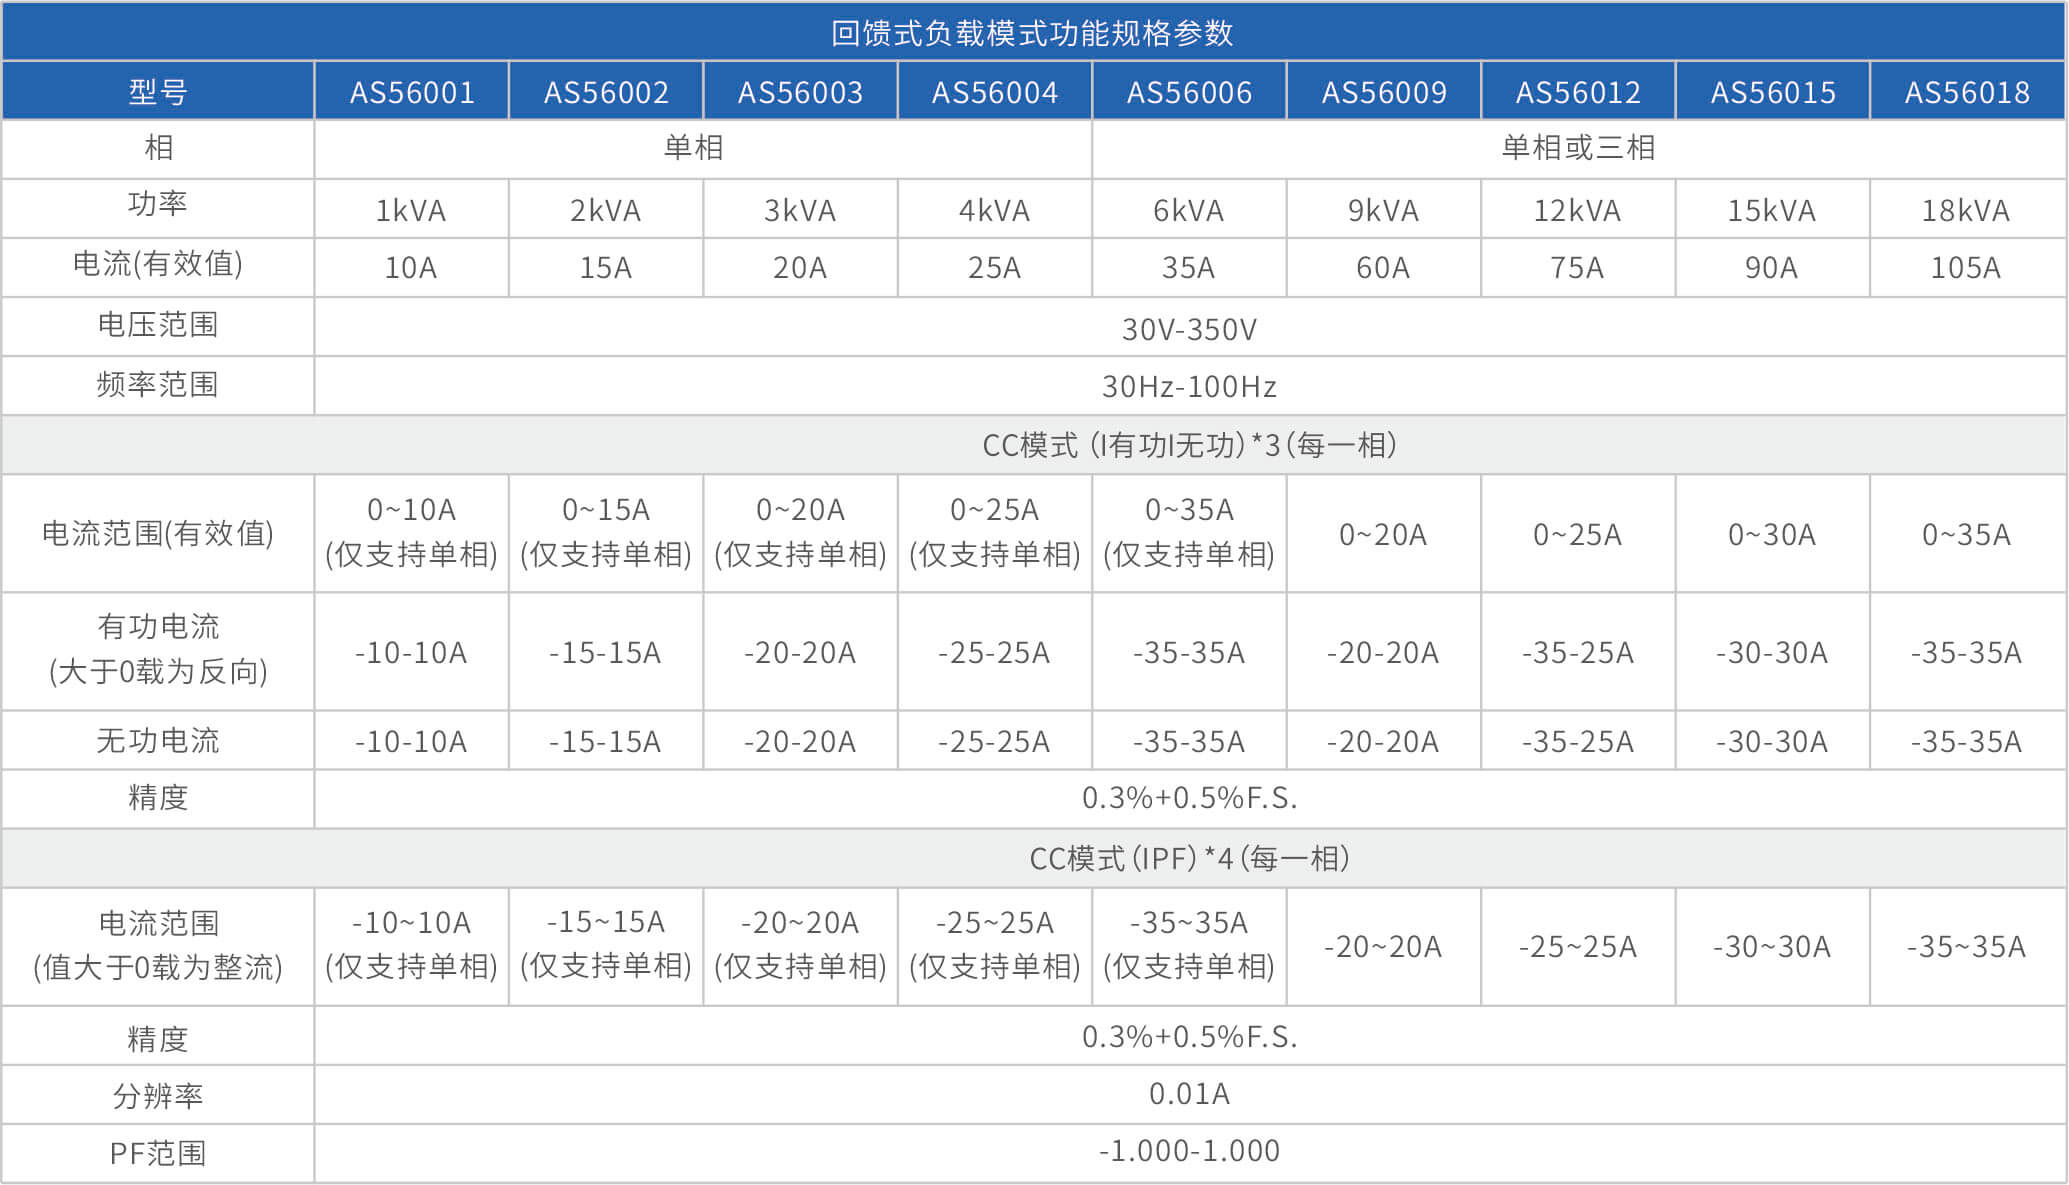Click the AS56018 model header
Image resolution: width=2069 pixels, height=1185 pixels.
pyautogui.click(x=1966, y=92)
